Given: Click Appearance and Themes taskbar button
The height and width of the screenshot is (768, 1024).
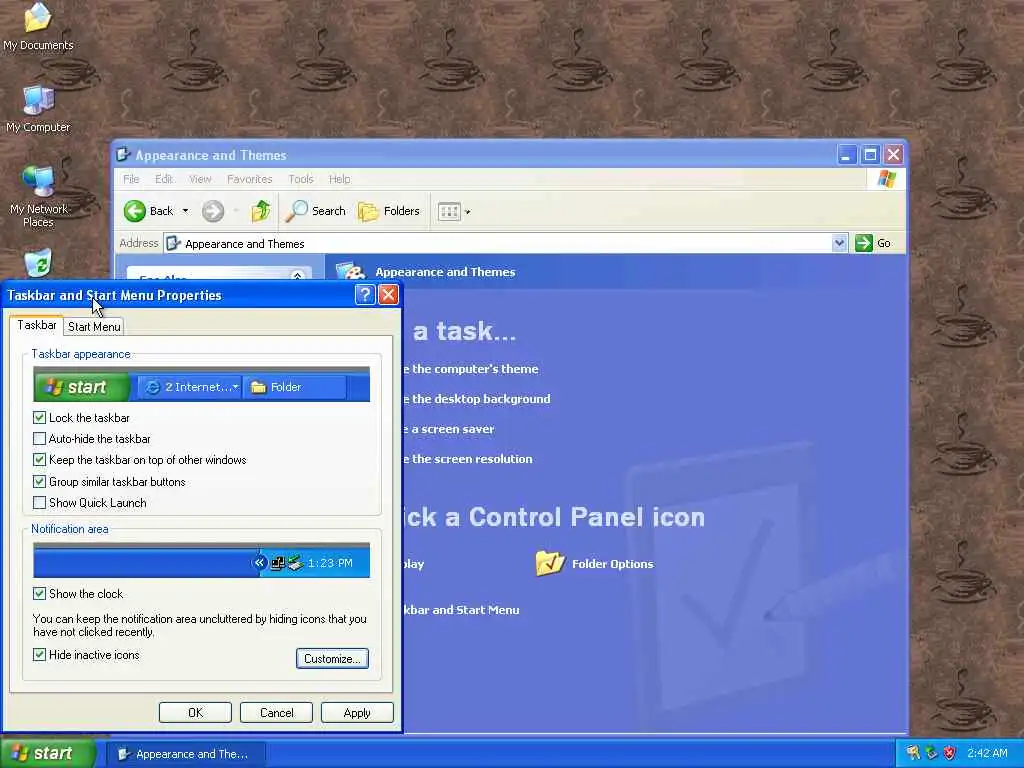Looking at the screenshot, I should pyautogui.click(x=186, y=754).
